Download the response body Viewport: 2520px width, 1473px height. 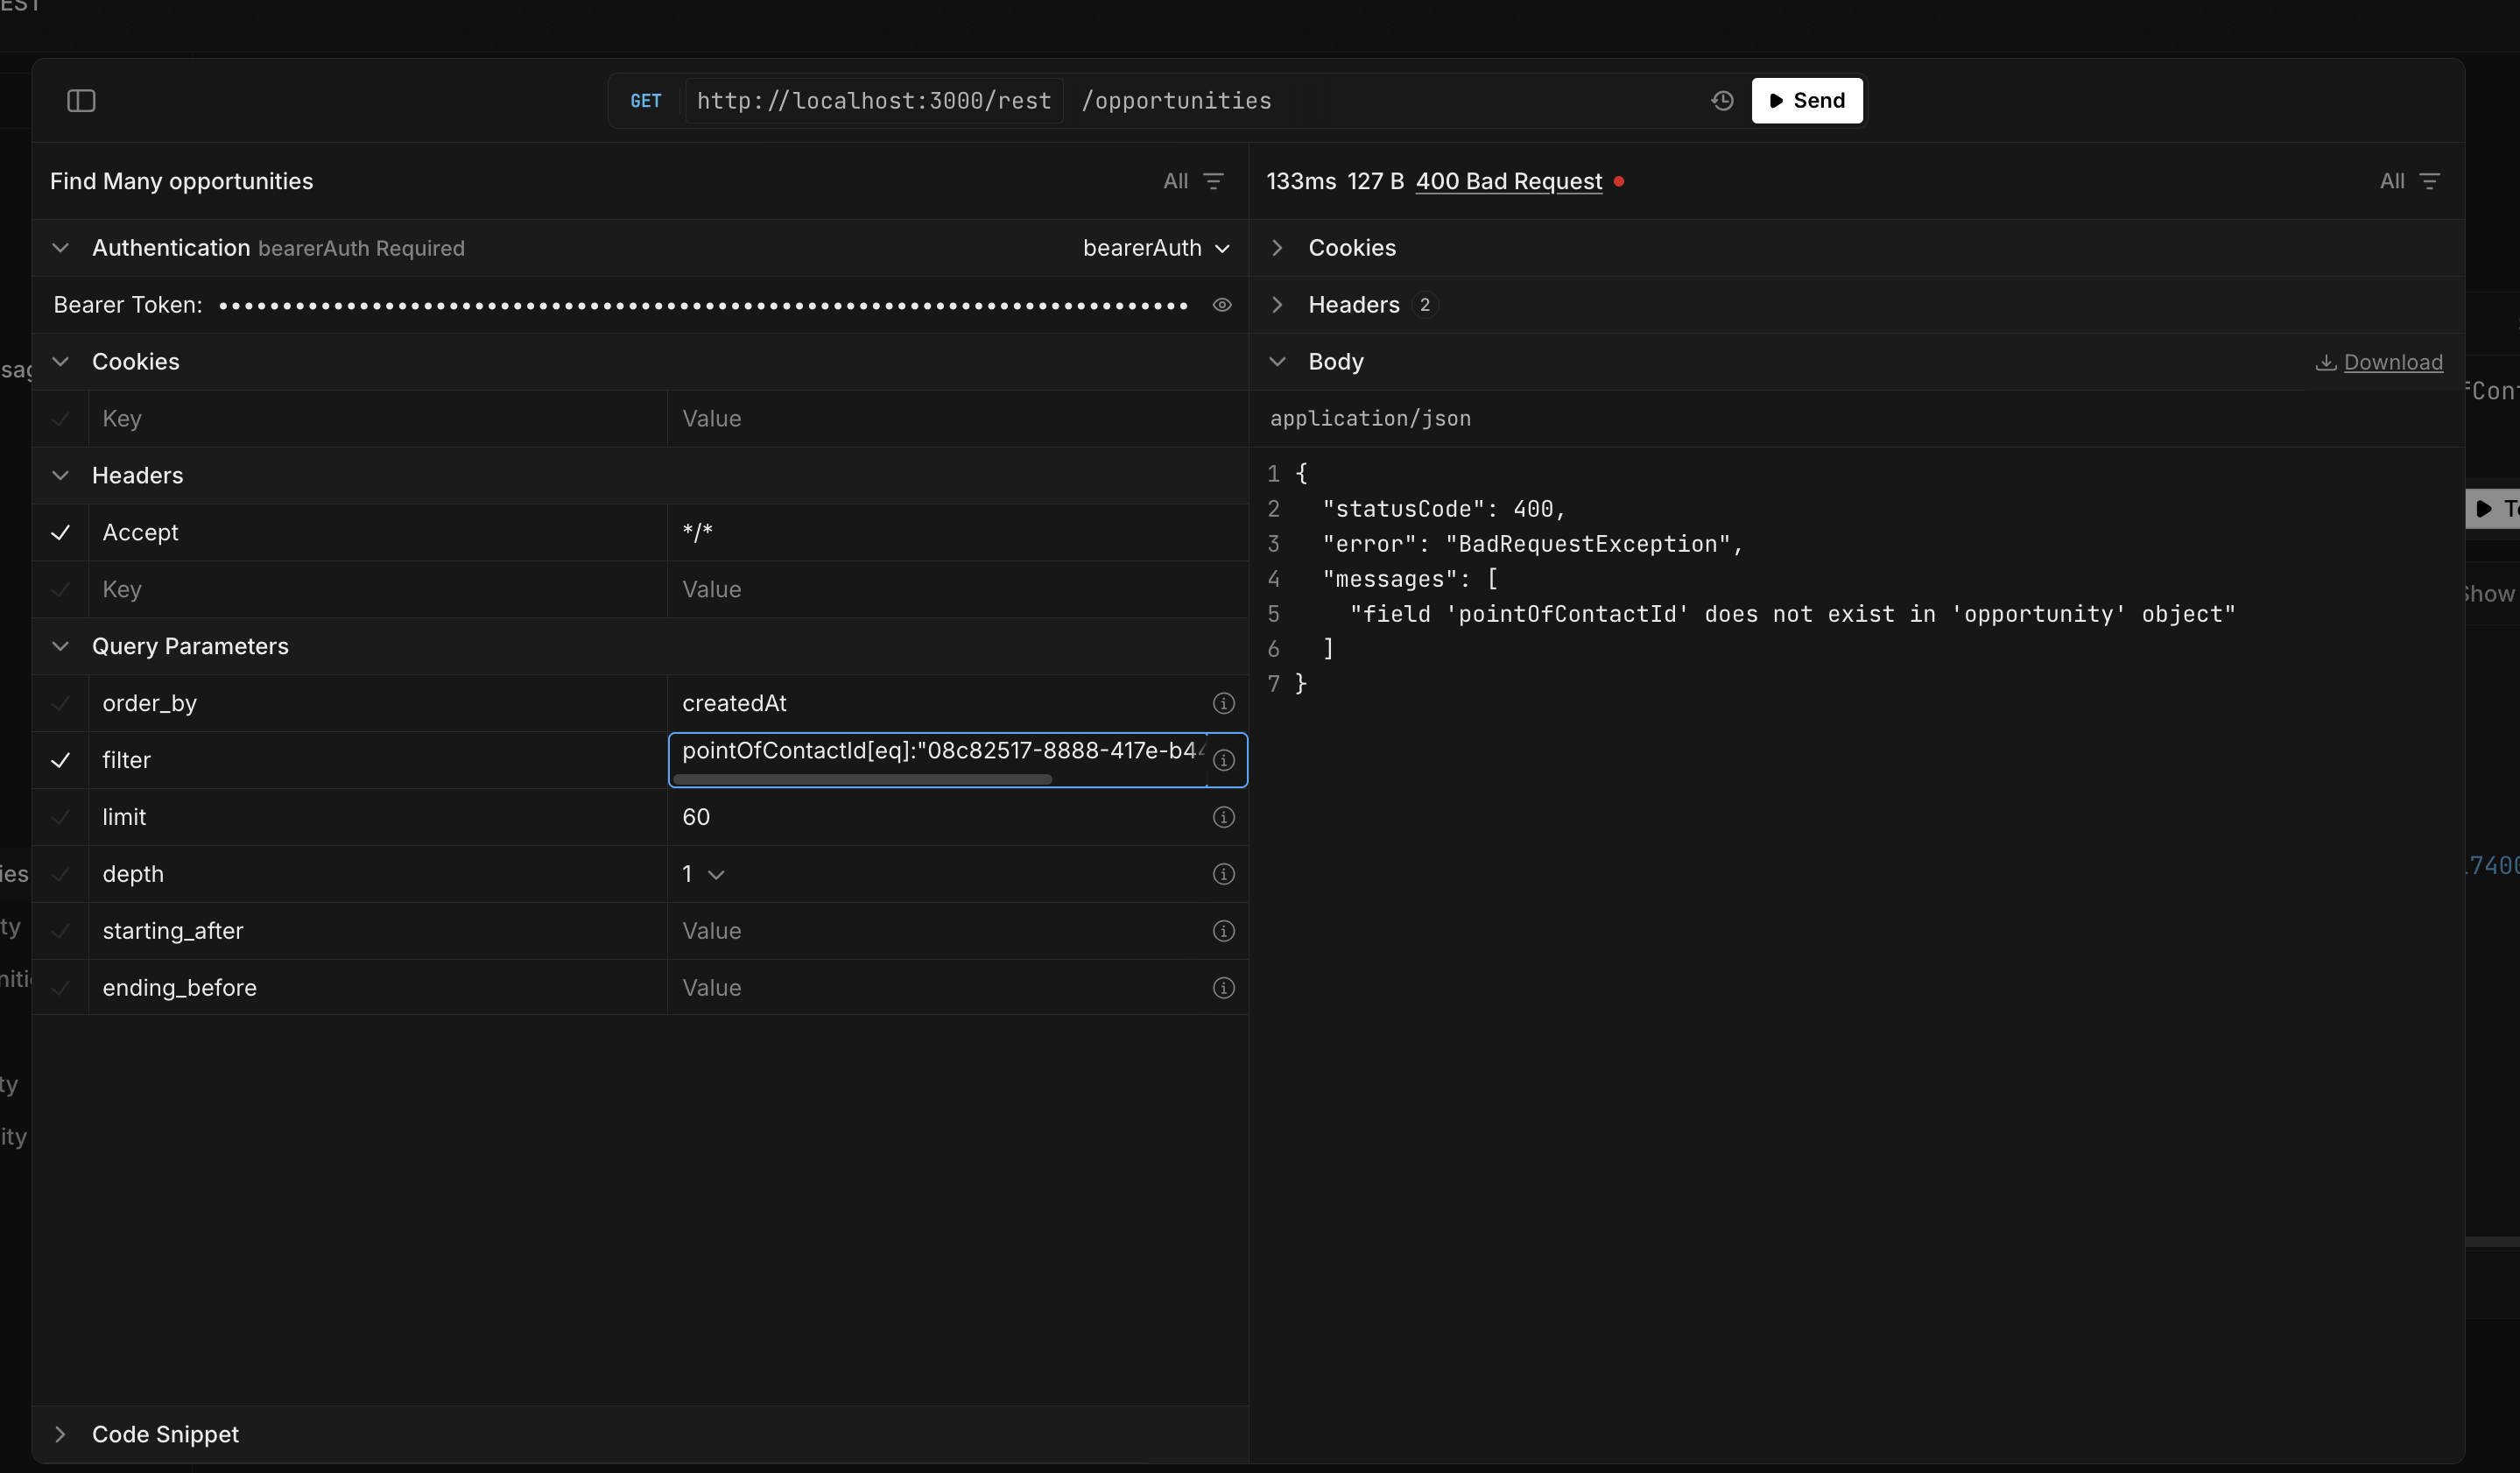click(2379, 362)
